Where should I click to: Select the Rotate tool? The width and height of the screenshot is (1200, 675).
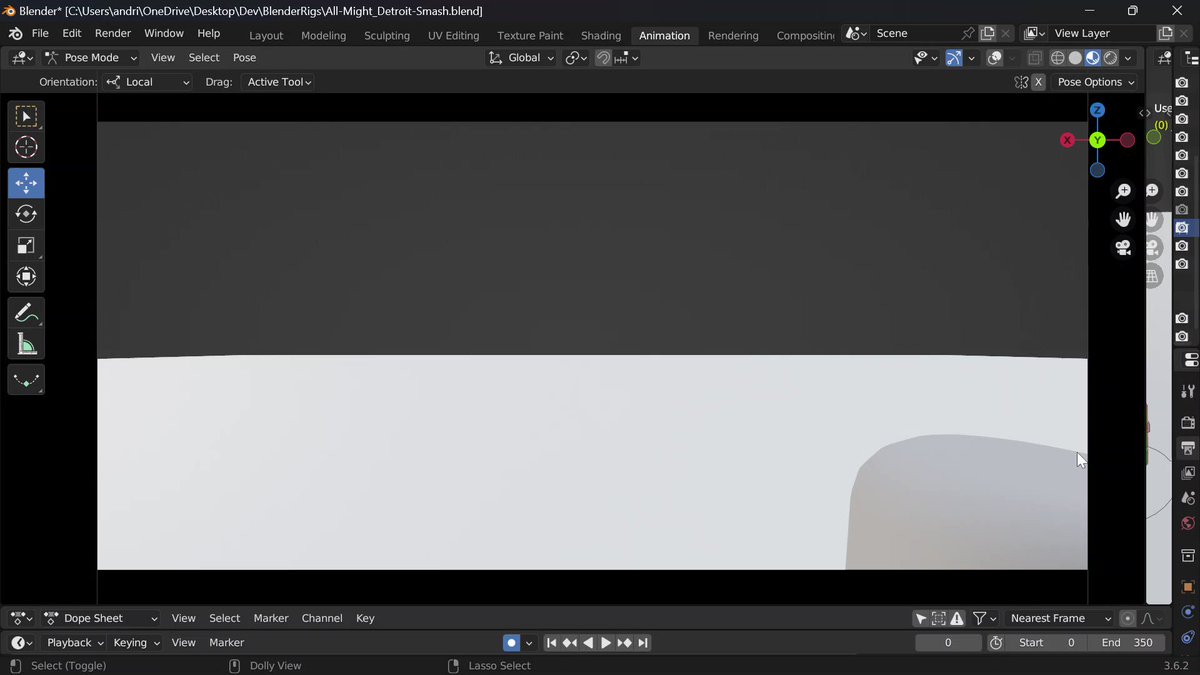point(26,214)
